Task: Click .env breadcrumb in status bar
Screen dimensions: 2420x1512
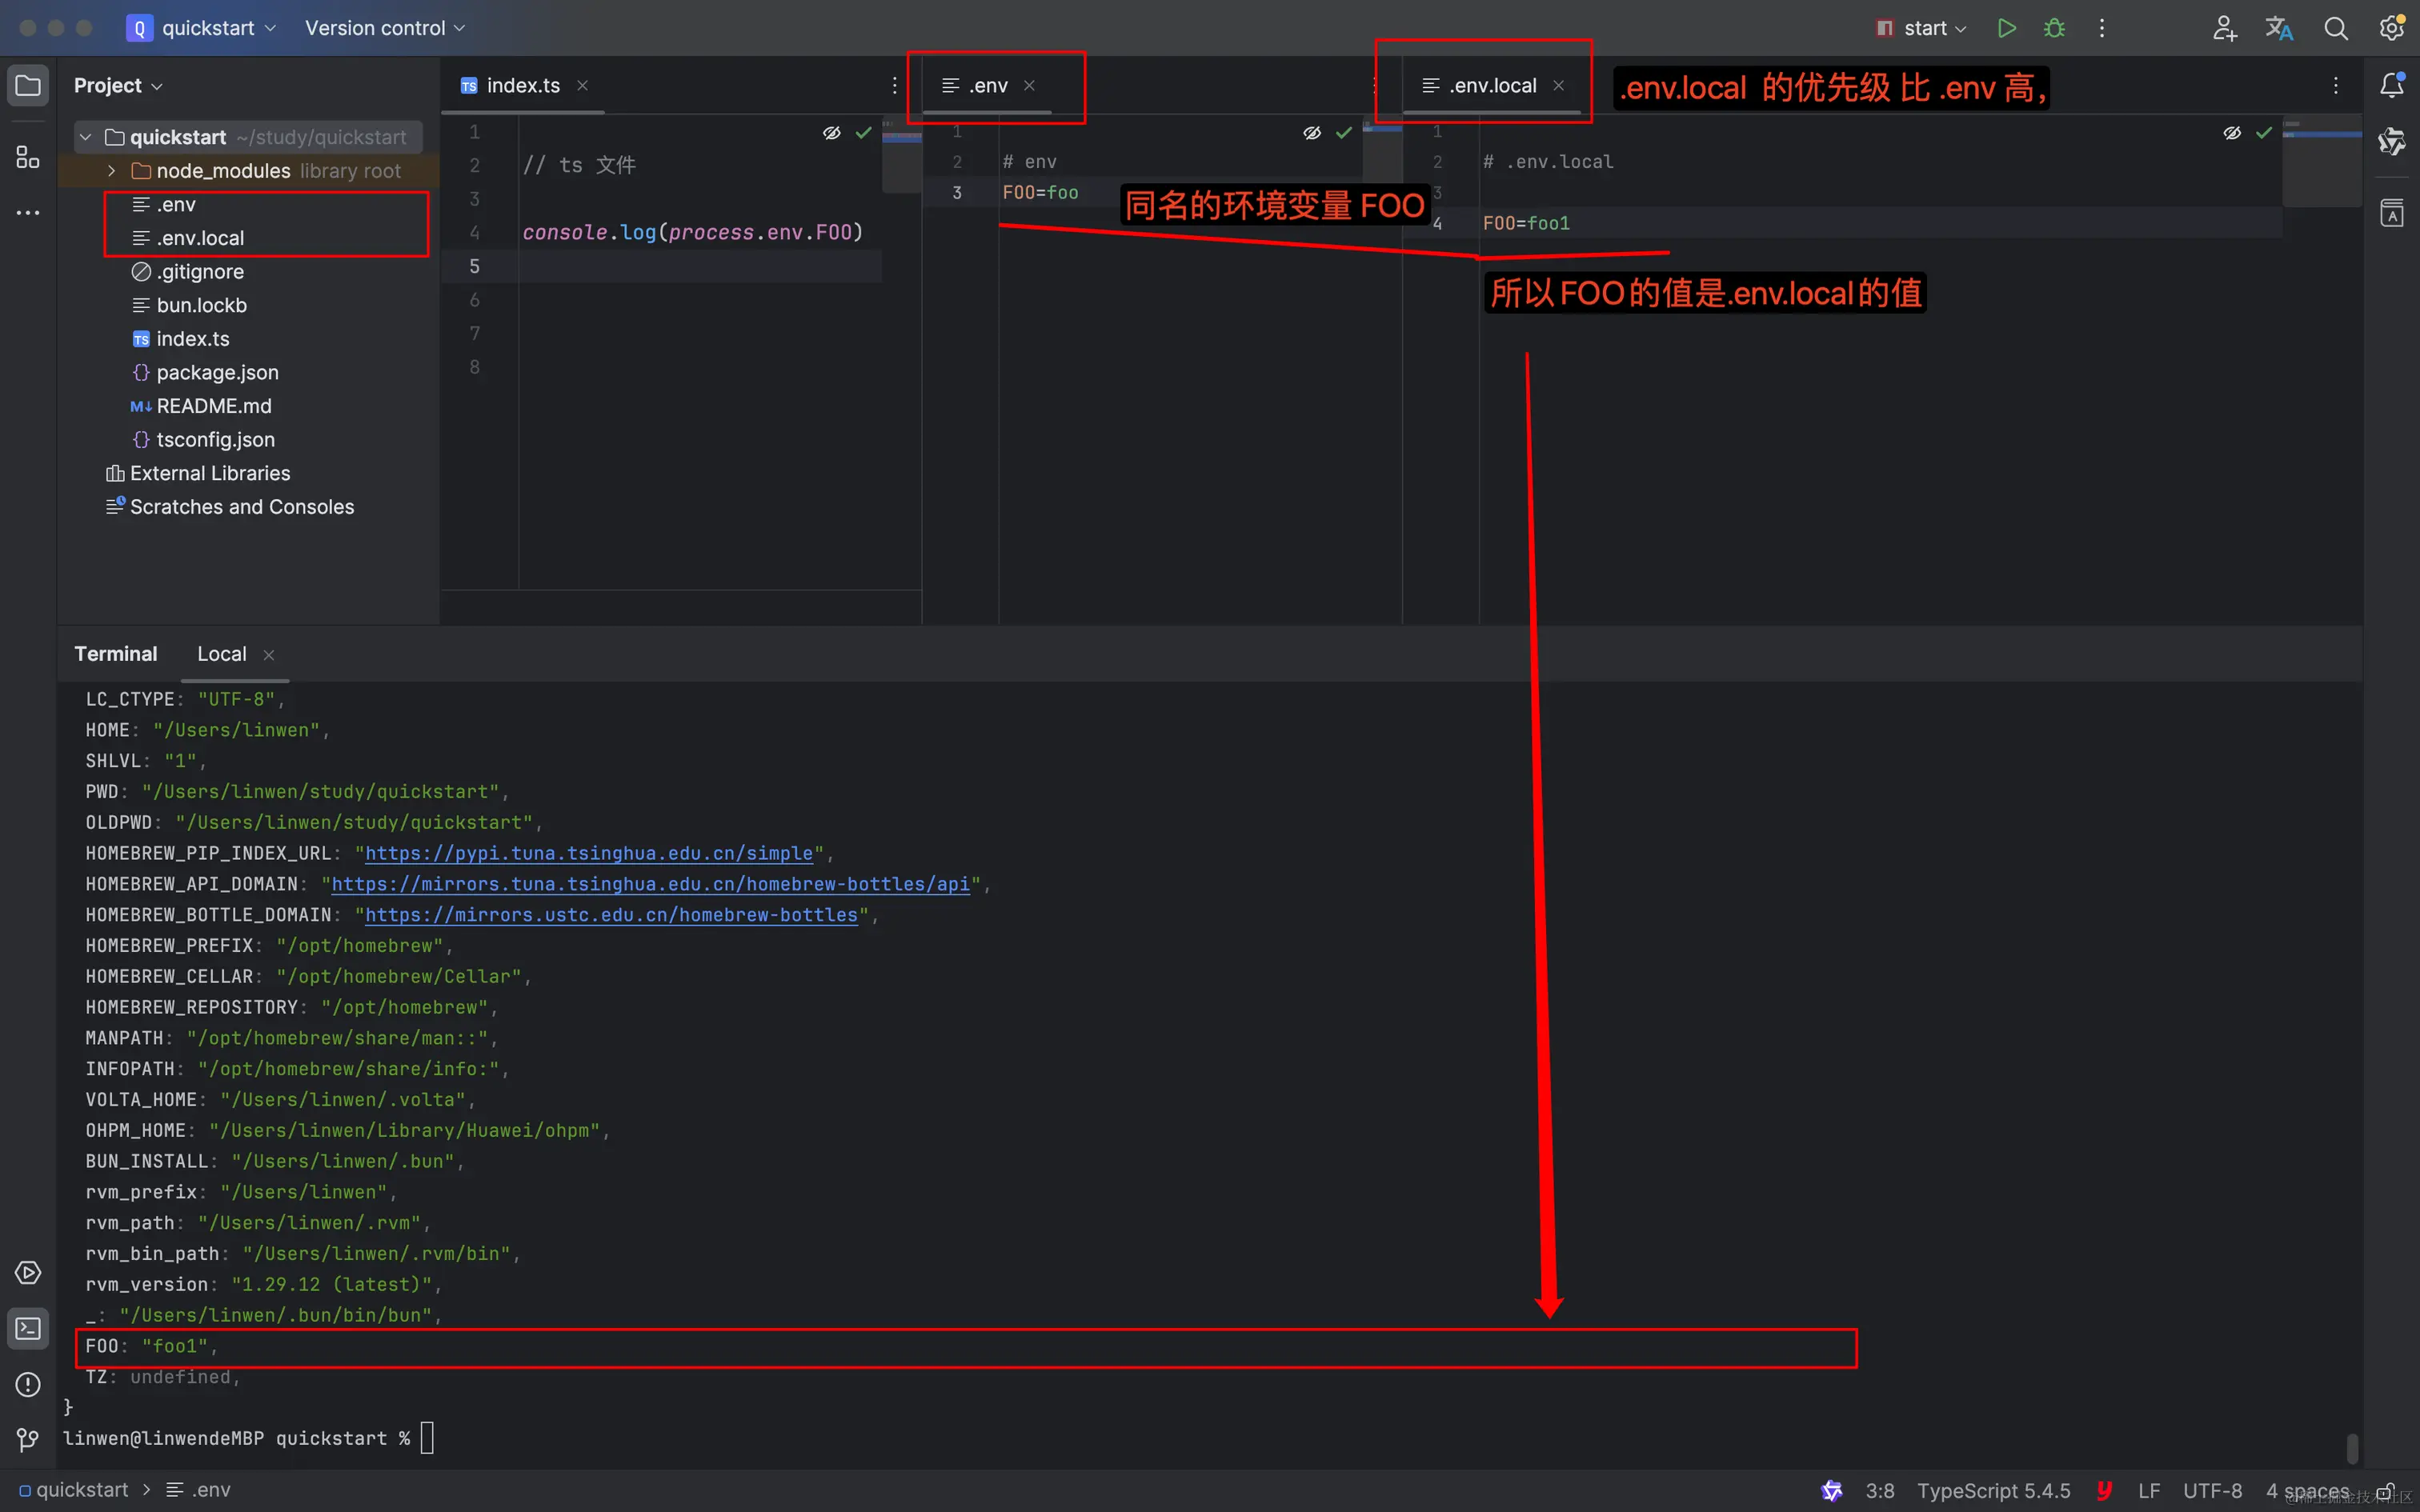Action: tap(198, 1490)
